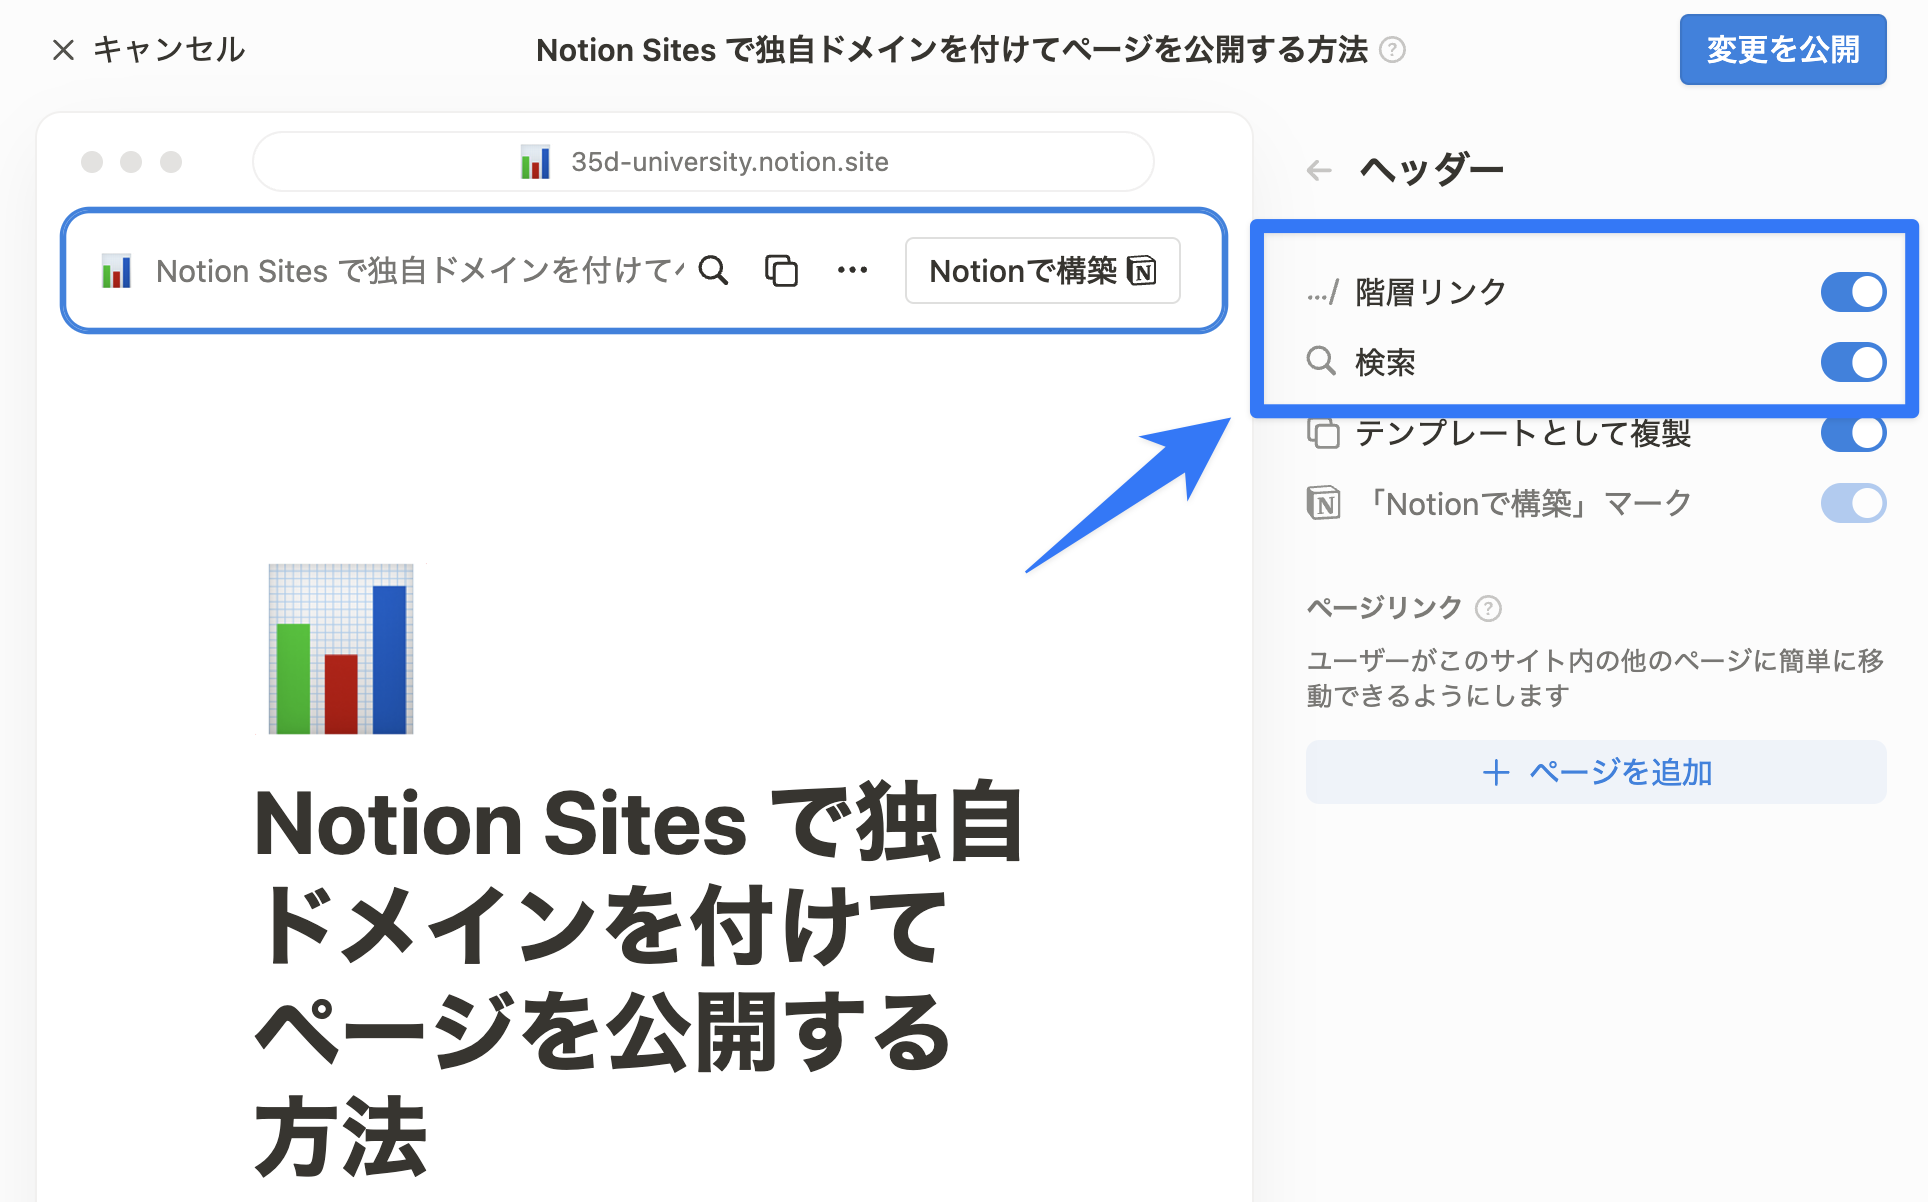Screen dimensions: 1928x1202
Task: Click the キャンセル text button
Action: [169, 50]
